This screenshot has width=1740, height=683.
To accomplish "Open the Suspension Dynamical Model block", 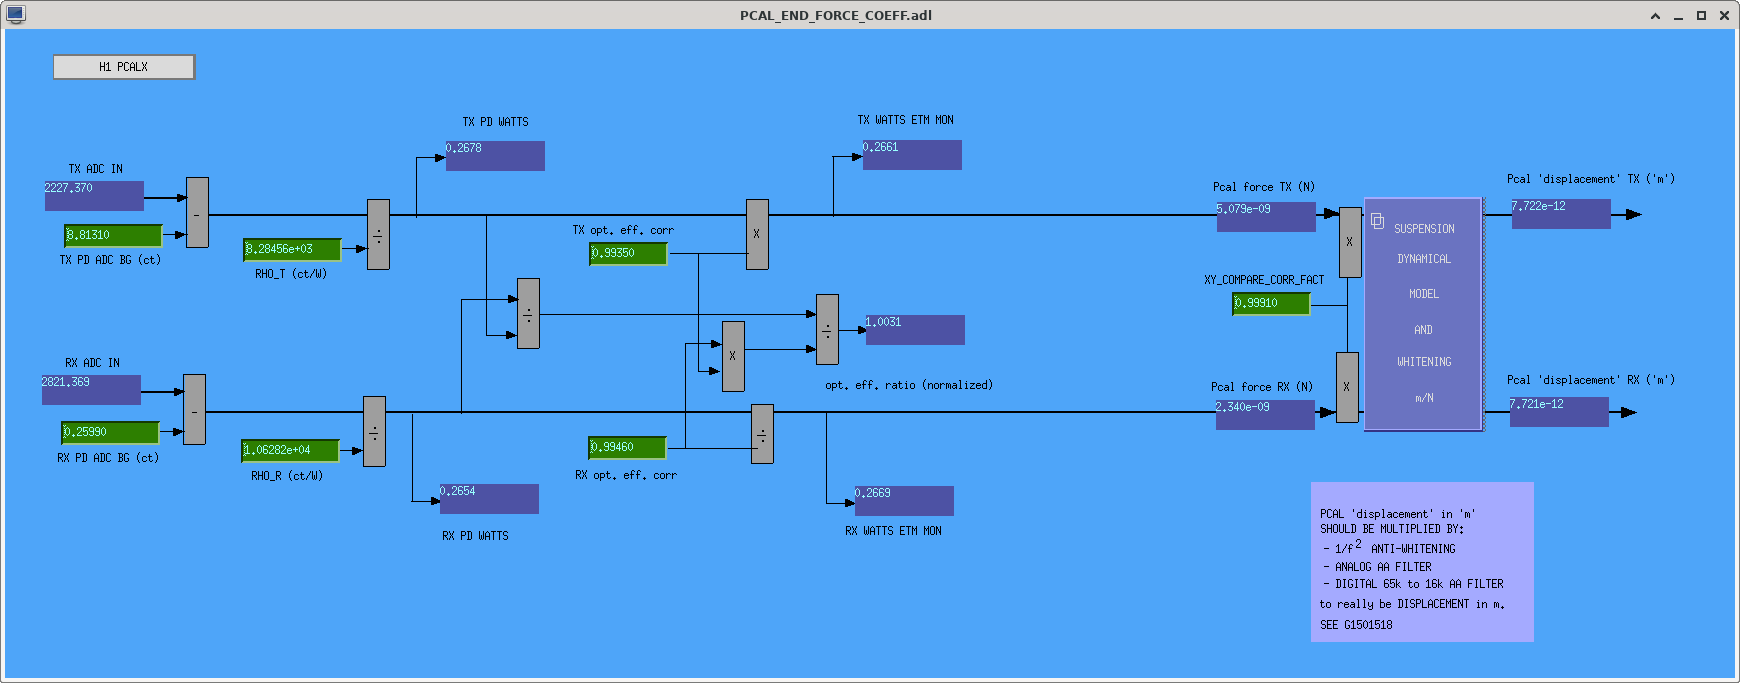I will pyautogui.click(x=1423, y=314).
